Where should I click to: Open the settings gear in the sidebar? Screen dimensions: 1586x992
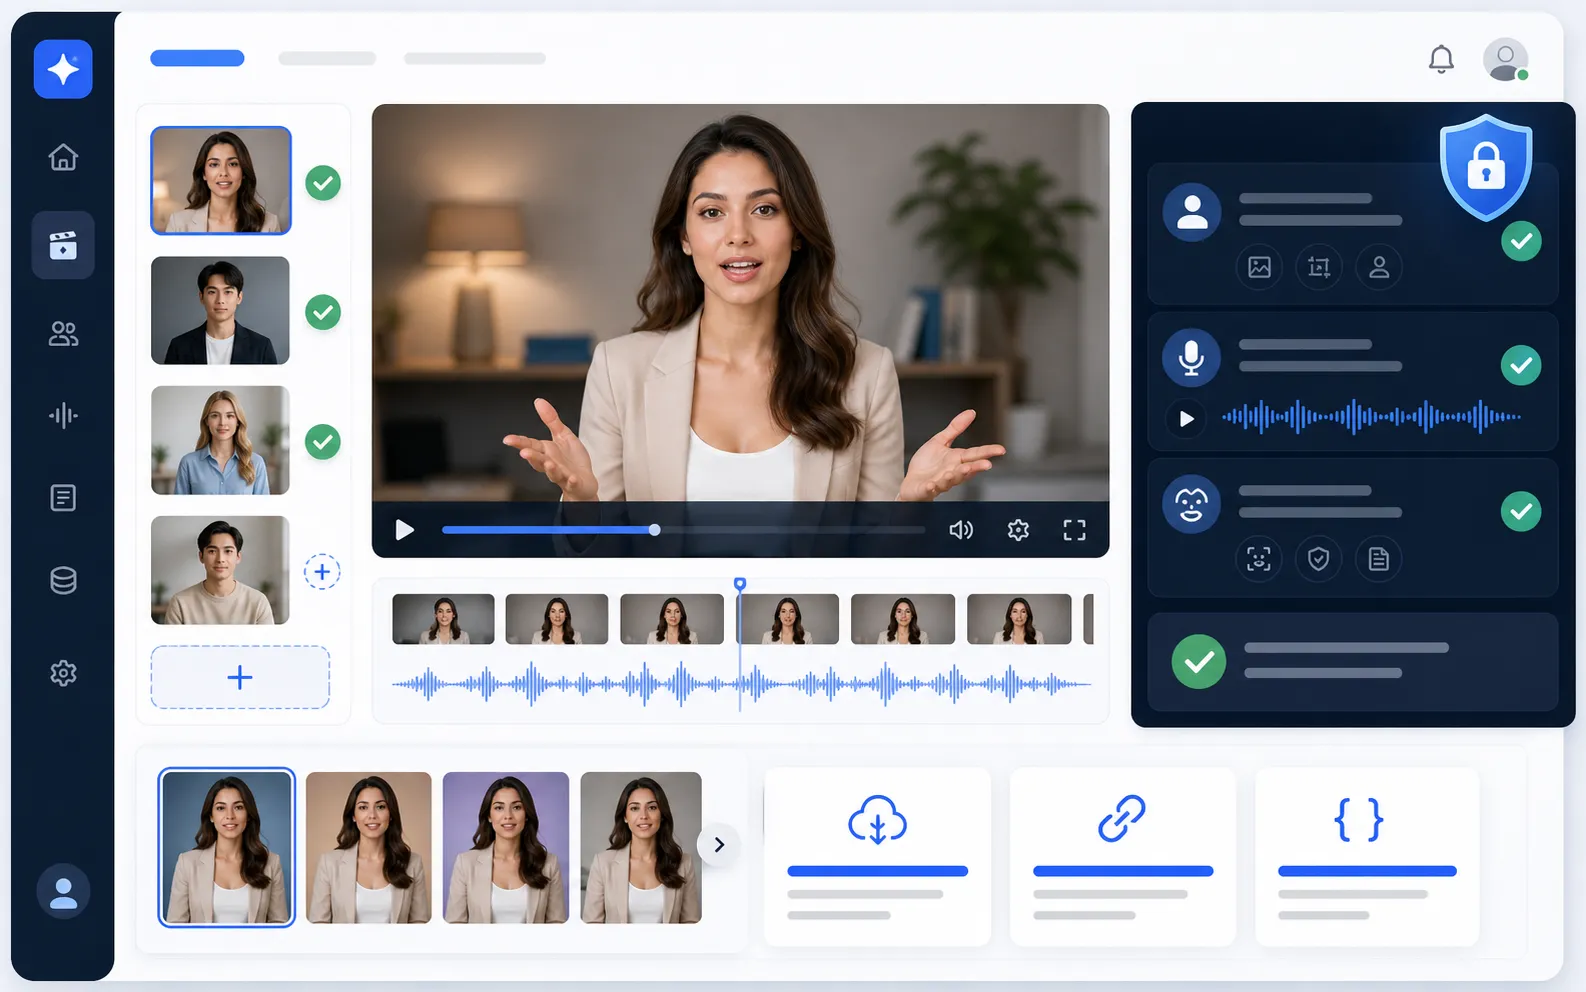63,673
